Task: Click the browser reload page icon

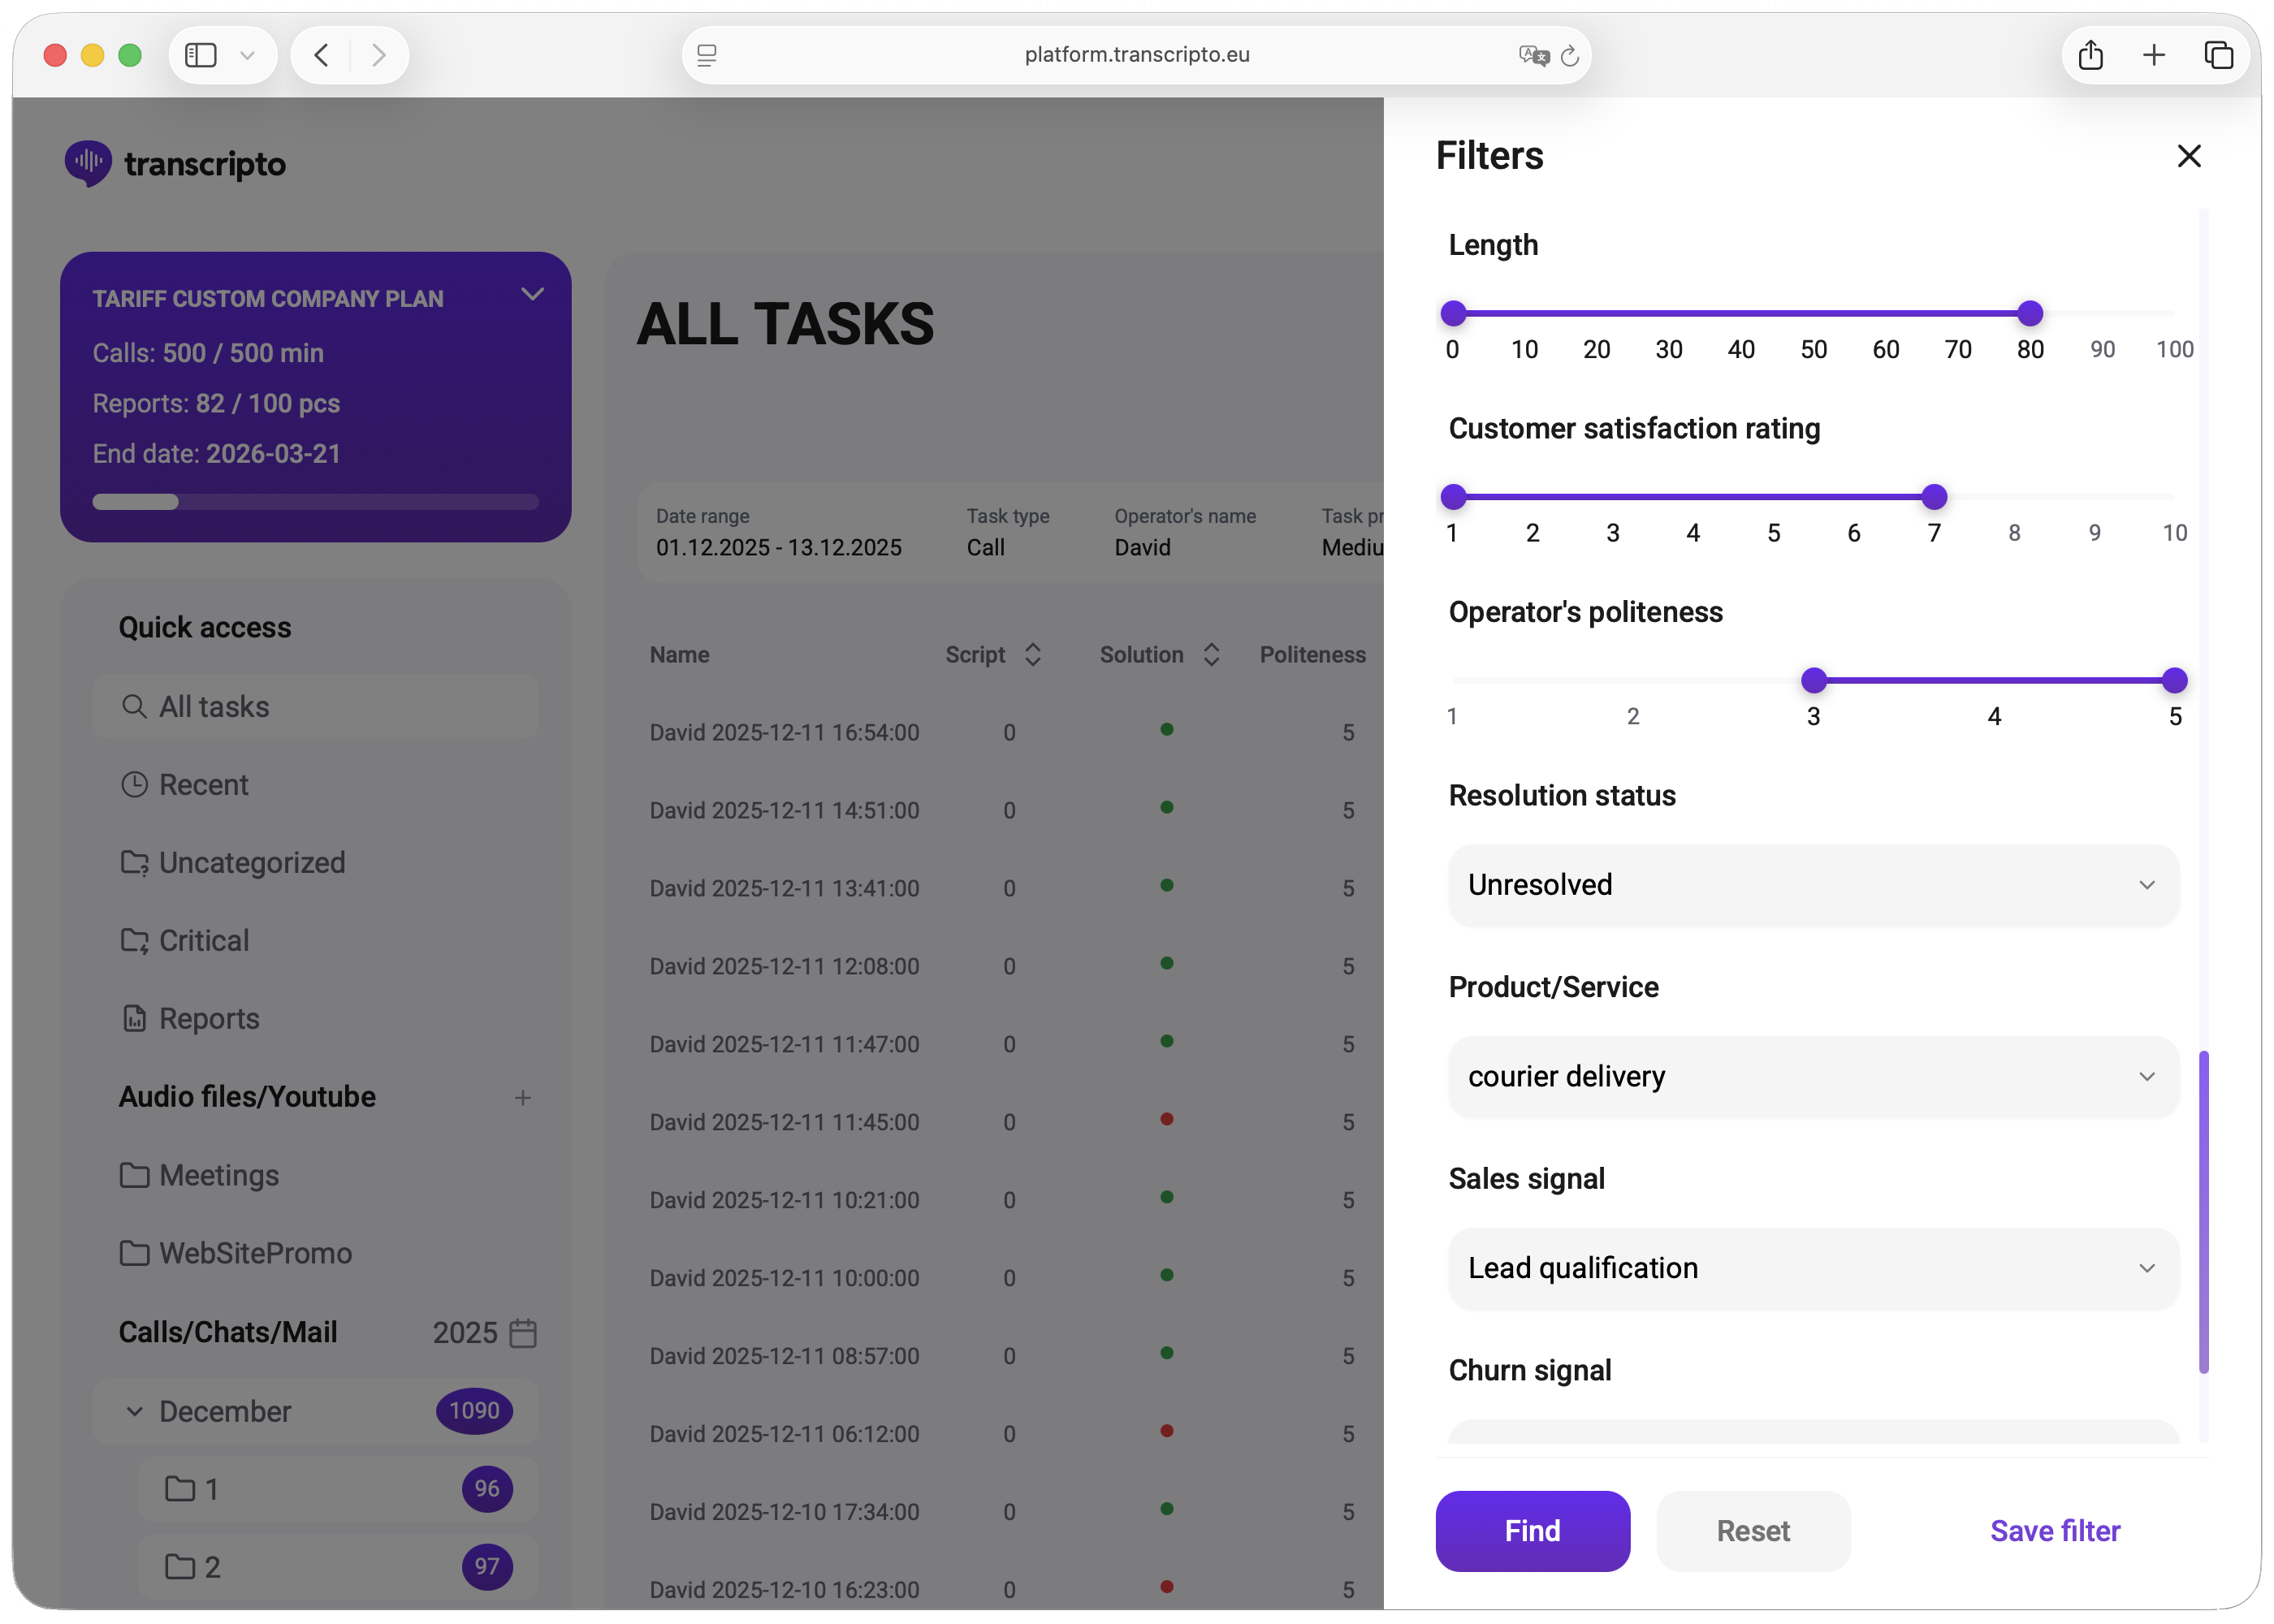Action: point(1570,56)
